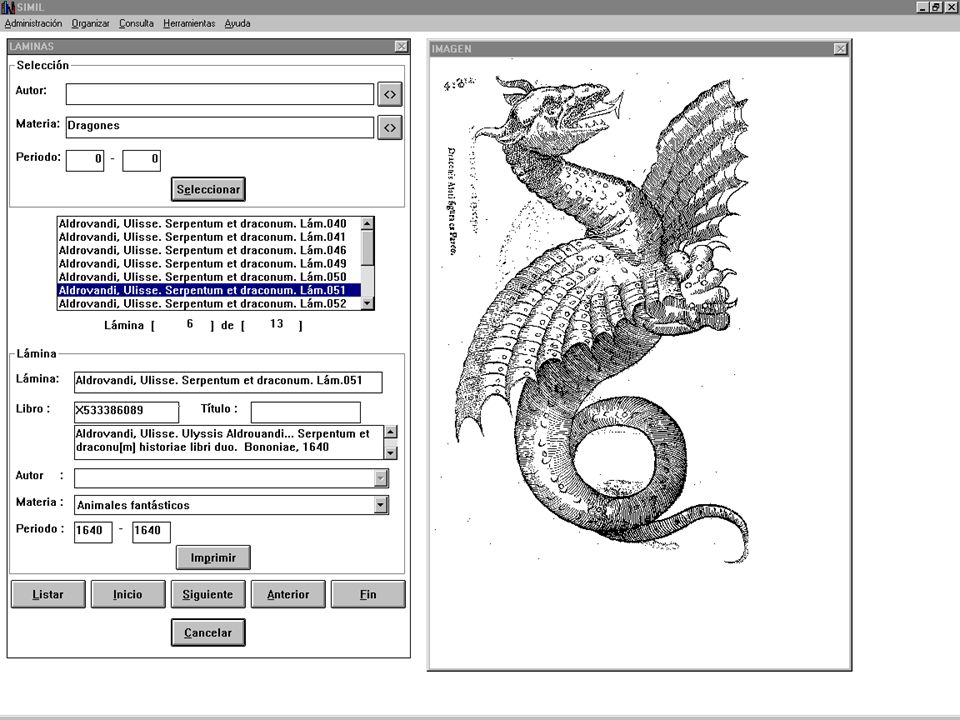The height and width of the screenshot is (720, 960).
Task: Click book description scroll up arrow
Action: point(390,432)
